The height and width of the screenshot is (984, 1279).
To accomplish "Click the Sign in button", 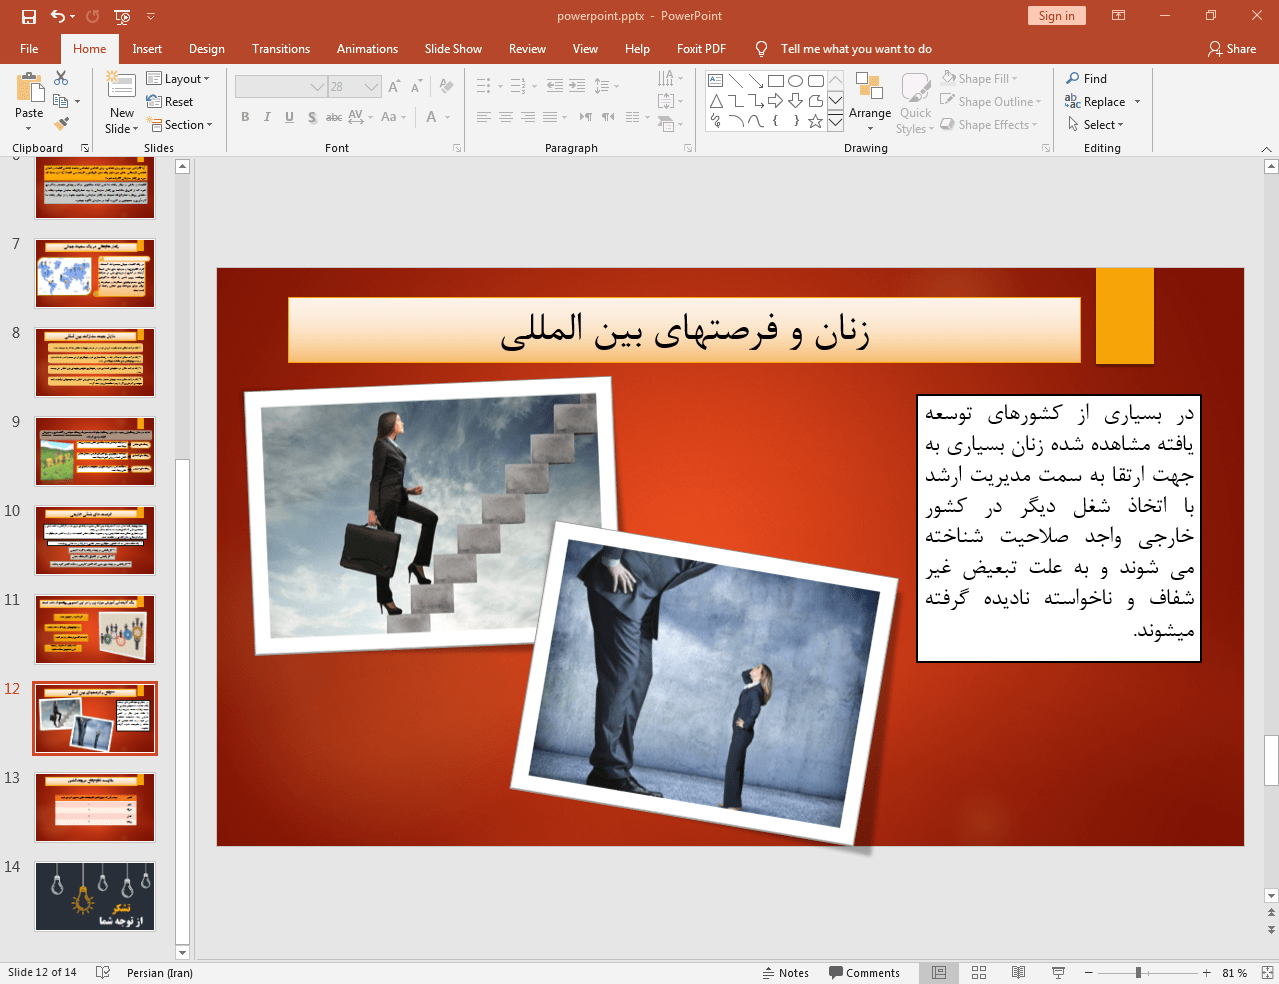I will pyautogui.click(x=1056, y=16).
